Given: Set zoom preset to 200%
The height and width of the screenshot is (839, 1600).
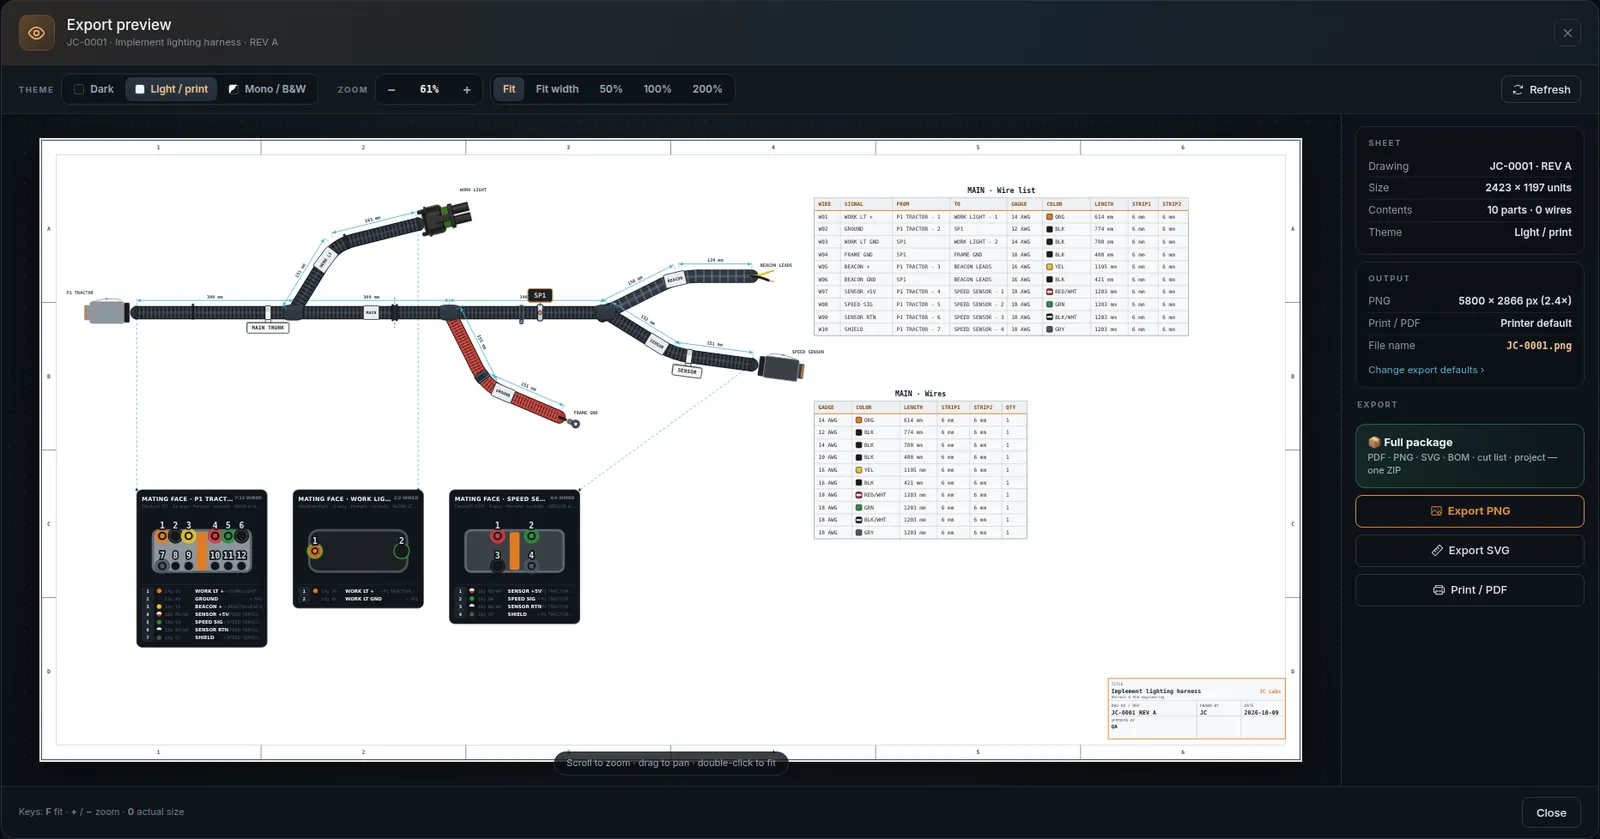Looking at the screenshot, I should click(707, 89).
